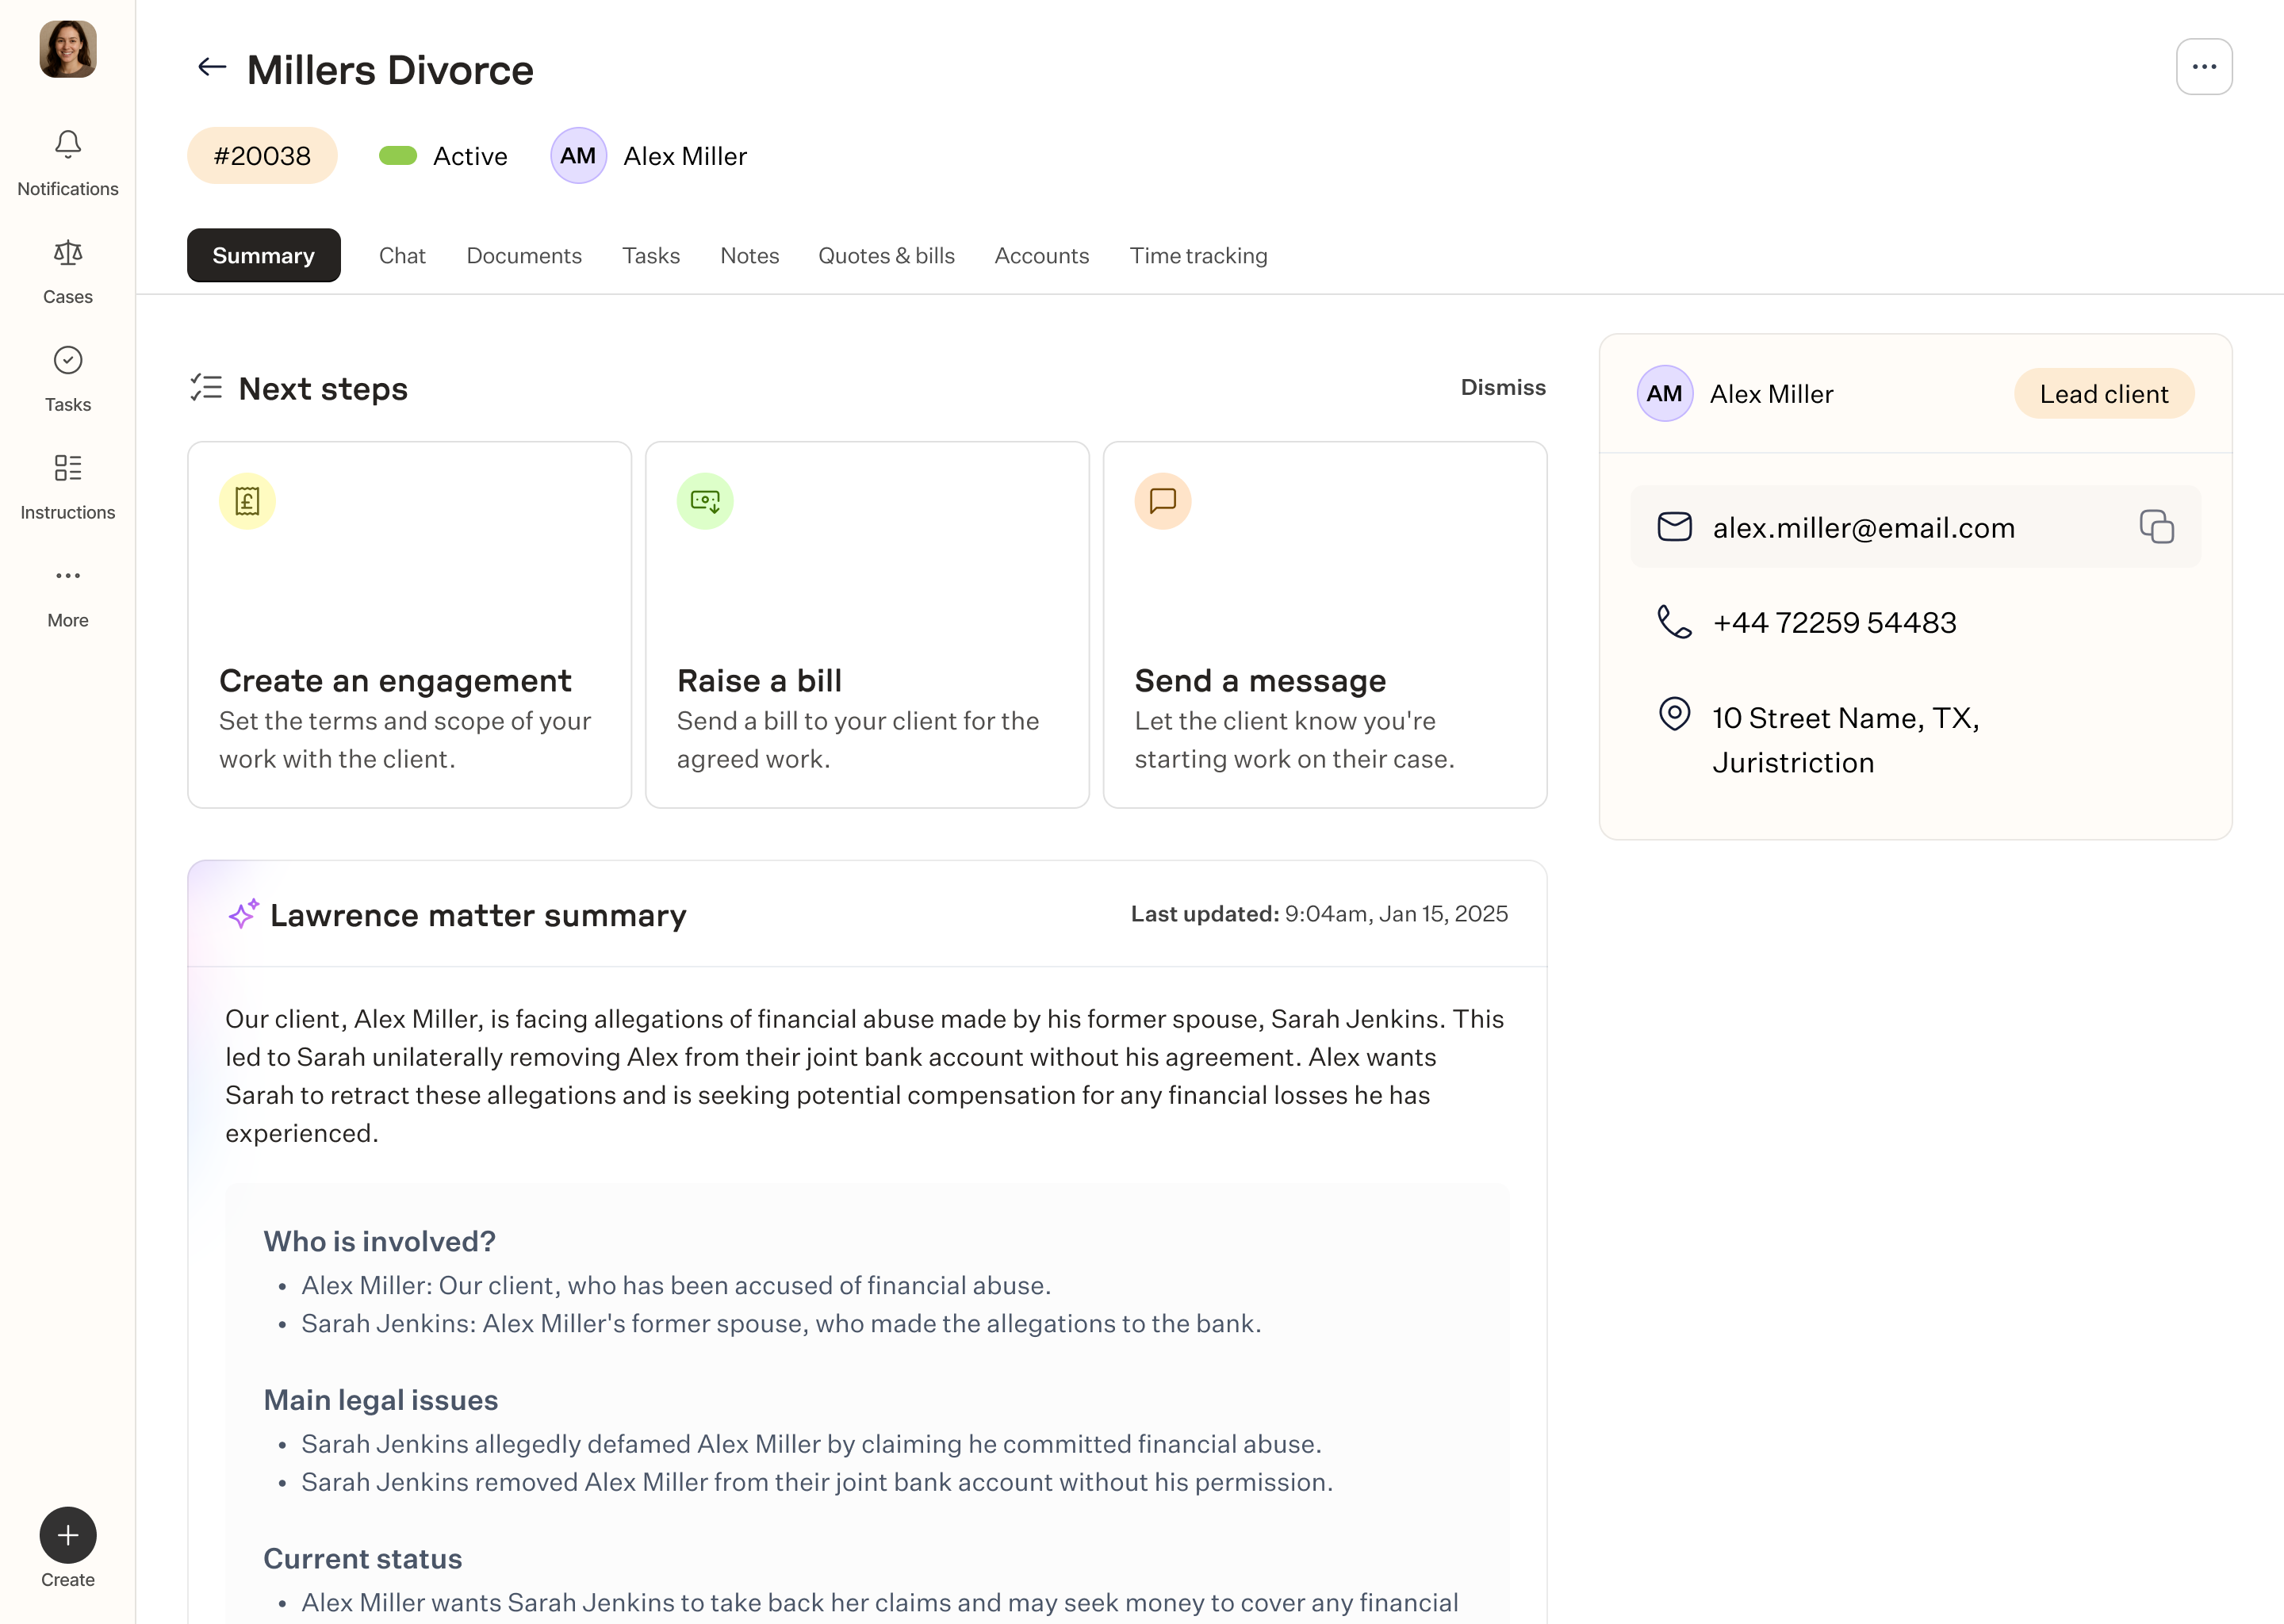
Task: Open the Create an engagement card
Action: [409, 625]
